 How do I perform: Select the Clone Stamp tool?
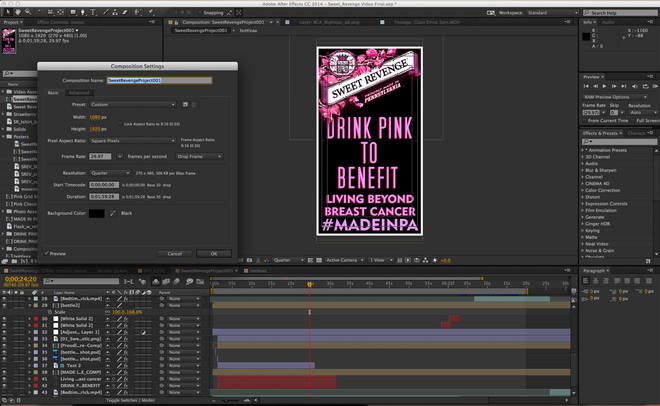coord(115,12)
